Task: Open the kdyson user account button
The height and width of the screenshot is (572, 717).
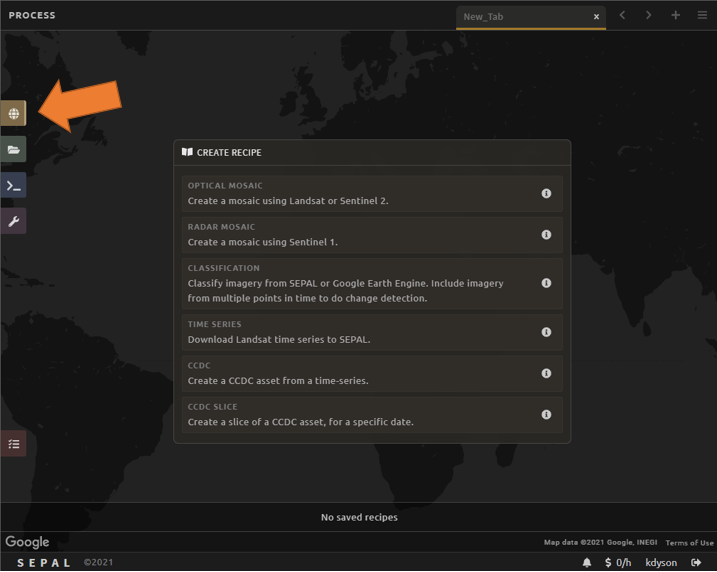Action: click(660, 563)
